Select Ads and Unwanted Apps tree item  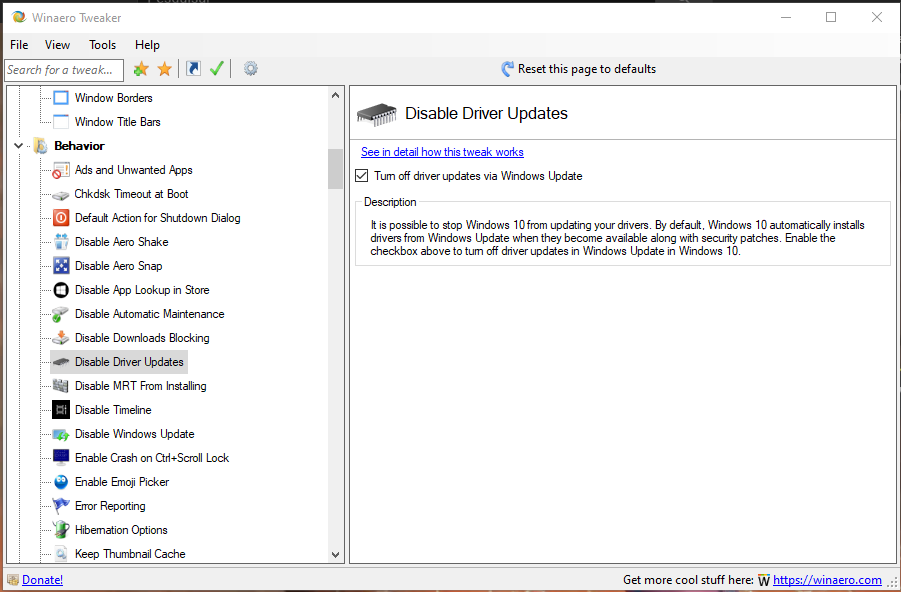tap(133, 170)
